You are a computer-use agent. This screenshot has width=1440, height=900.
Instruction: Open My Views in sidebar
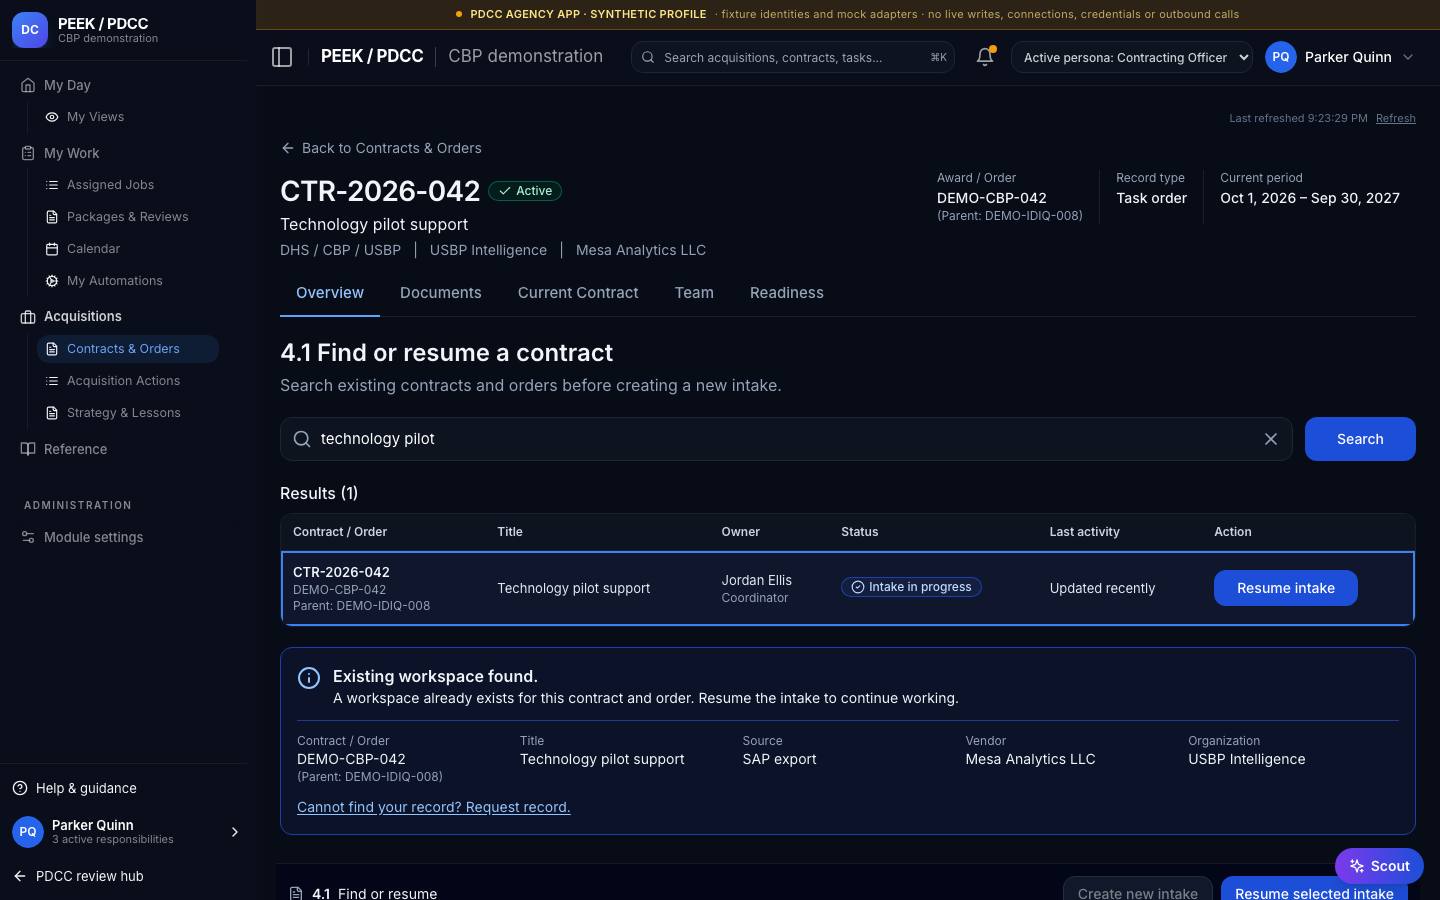pyautogui.click(x=127, y=117)
